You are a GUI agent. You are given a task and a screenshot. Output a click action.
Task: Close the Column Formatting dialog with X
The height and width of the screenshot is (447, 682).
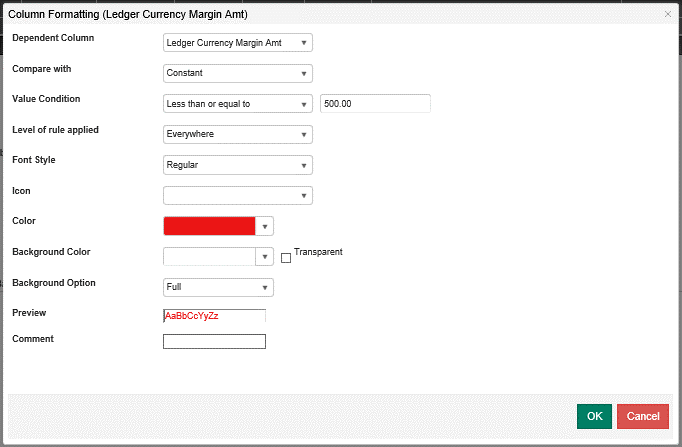[x=668, y=14]
